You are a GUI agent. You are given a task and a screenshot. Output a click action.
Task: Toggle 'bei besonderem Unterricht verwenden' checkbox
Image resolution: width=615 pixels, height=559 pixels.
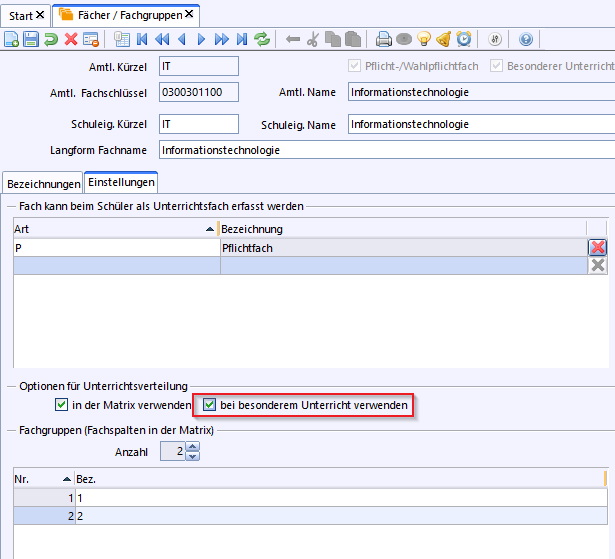tap(209, 404)
